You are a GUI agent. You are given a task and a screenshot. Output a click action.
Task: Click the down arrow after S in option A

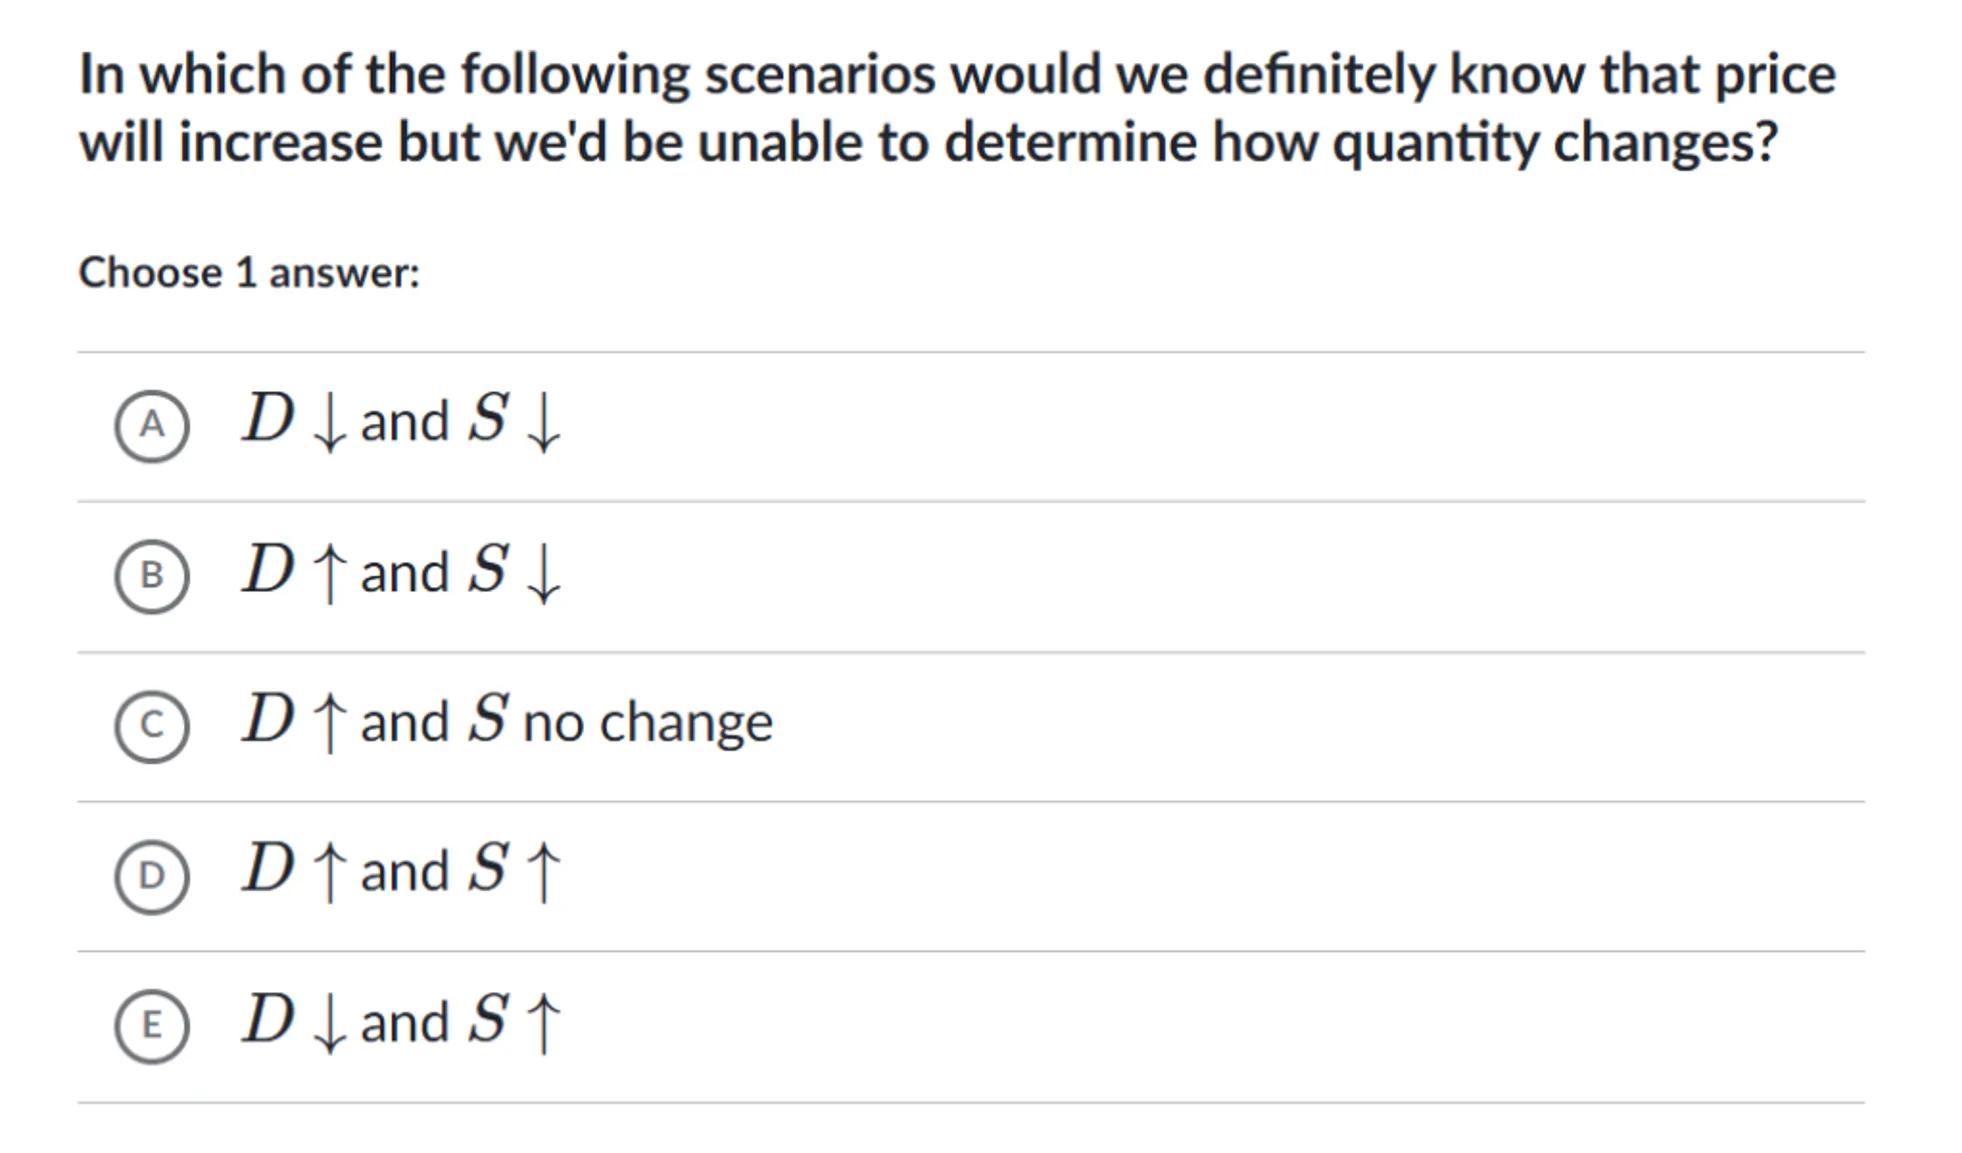pyautogui.click(x=543, y=423)
